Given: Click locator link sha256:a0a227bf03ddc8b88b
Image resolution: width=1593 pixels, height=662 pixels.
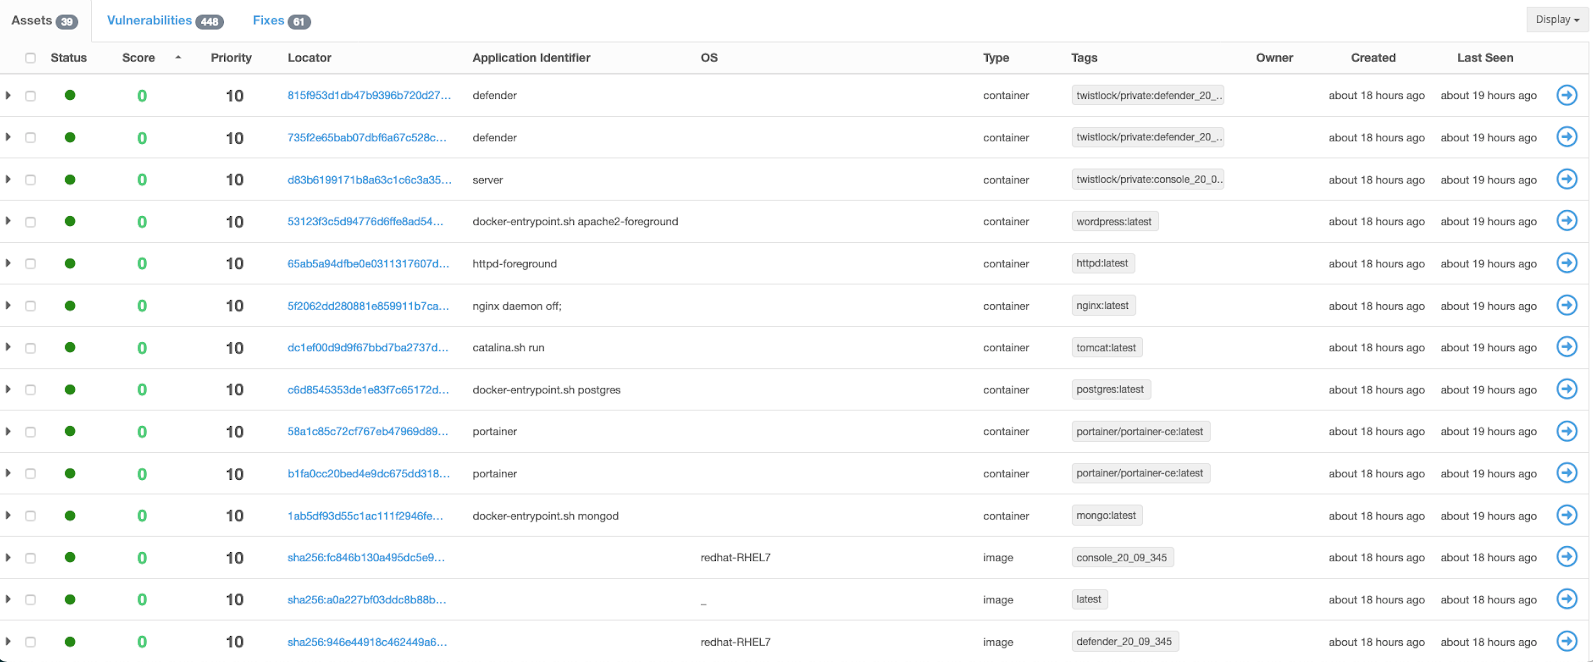Looking at the screenshot, I should (366, 599).
